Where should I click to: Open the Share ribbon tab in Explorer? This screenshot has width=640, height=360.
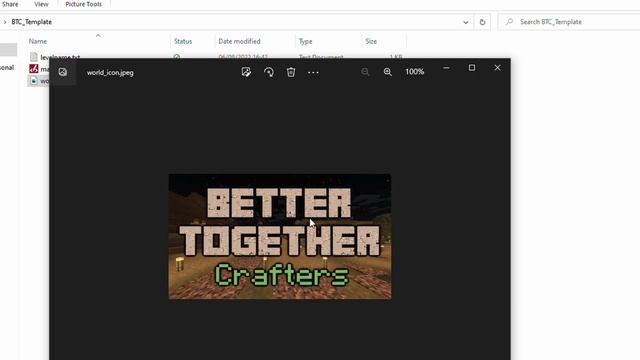click(x=9, y=4)
